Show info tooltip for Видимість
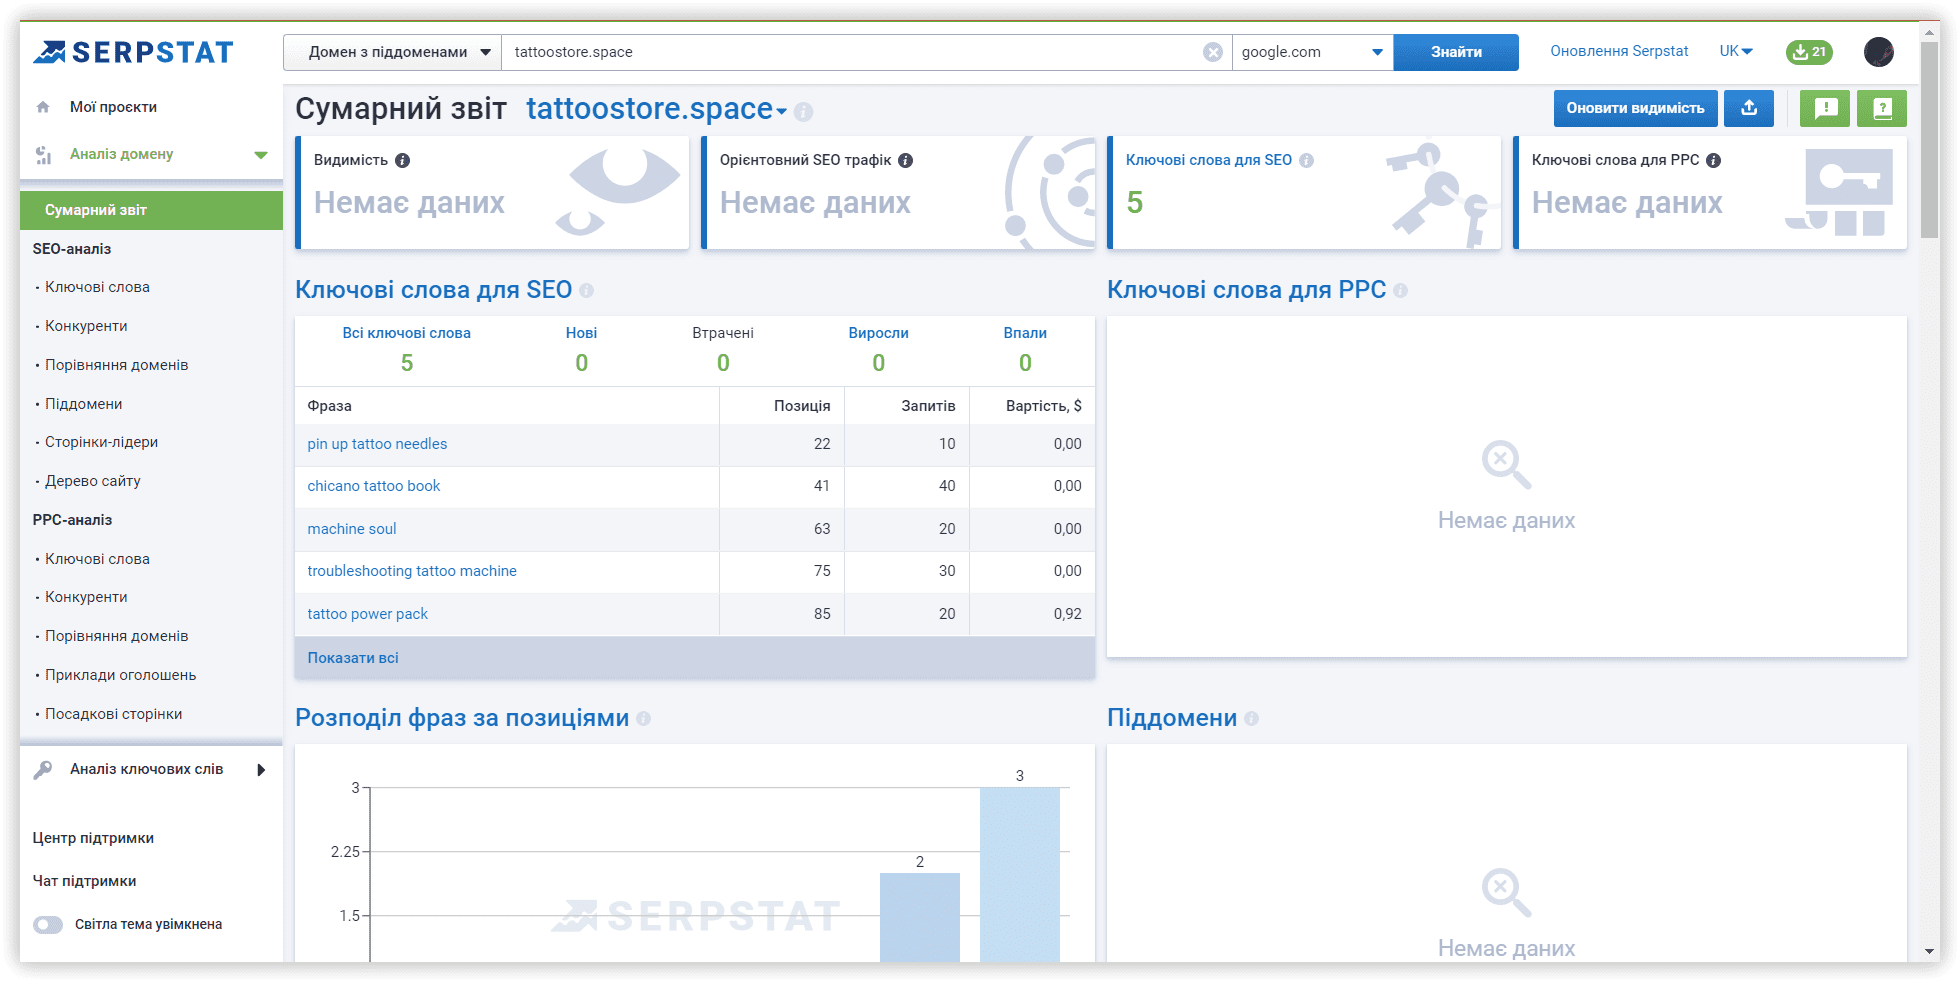 pyautogui.click(x=402, y=160)
